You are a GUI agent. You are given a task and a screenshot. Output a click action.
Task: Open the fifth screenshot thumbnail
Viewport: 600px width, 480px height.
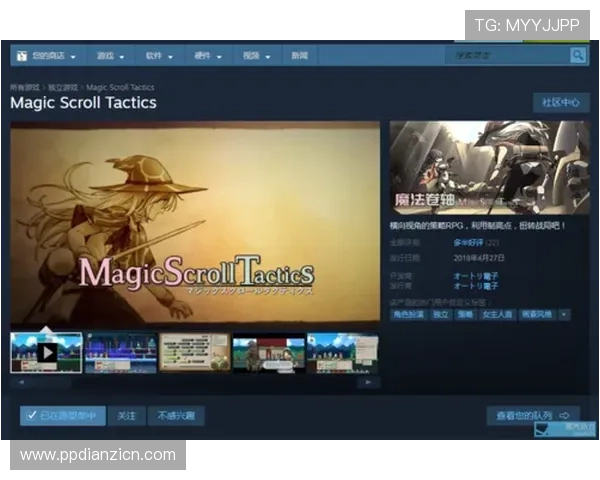click(x=343, y=353)
